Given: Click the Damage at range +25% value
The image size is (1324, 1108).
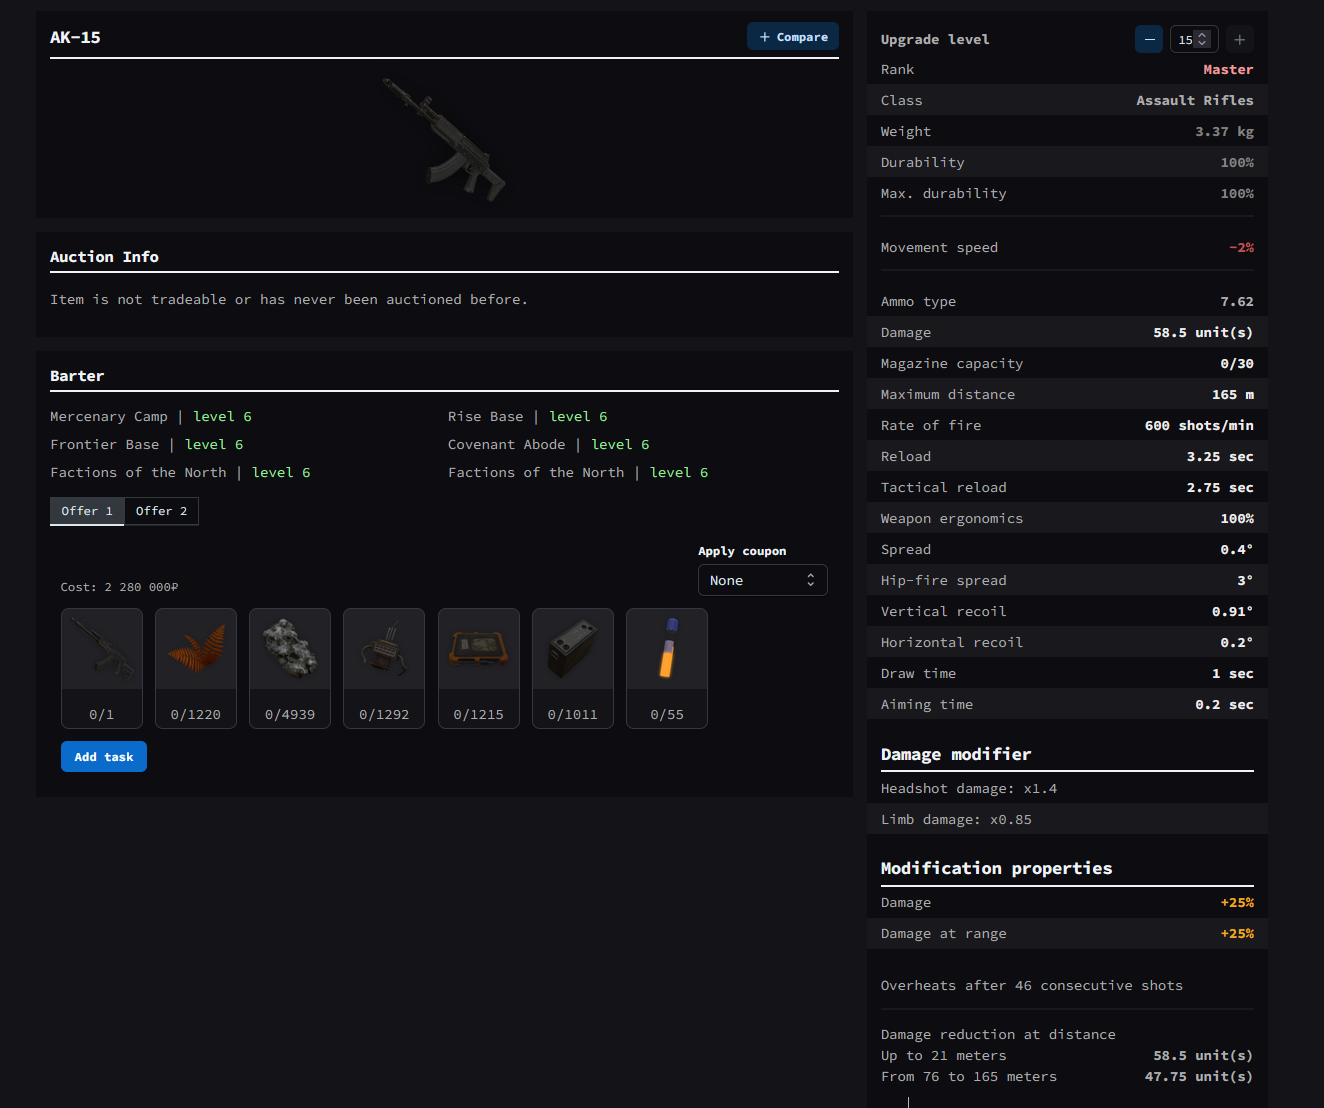Looking at the screenshot, I should pyautogui.click(x=1237, y=934).
